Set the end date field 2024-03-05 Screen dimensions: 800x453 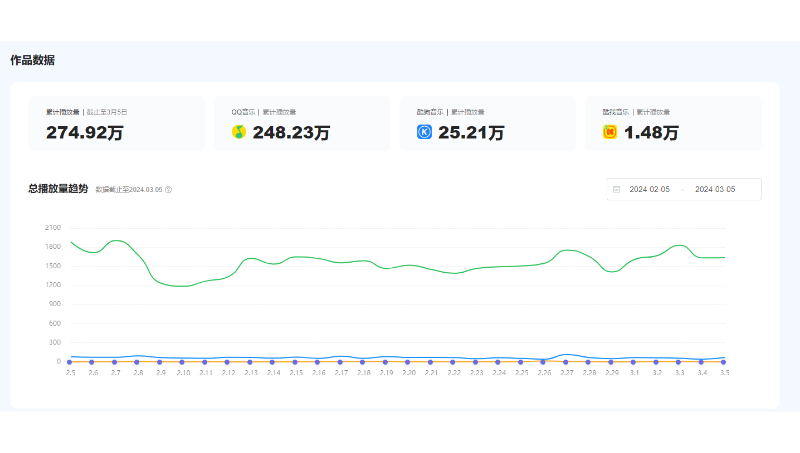pos(715,189)
